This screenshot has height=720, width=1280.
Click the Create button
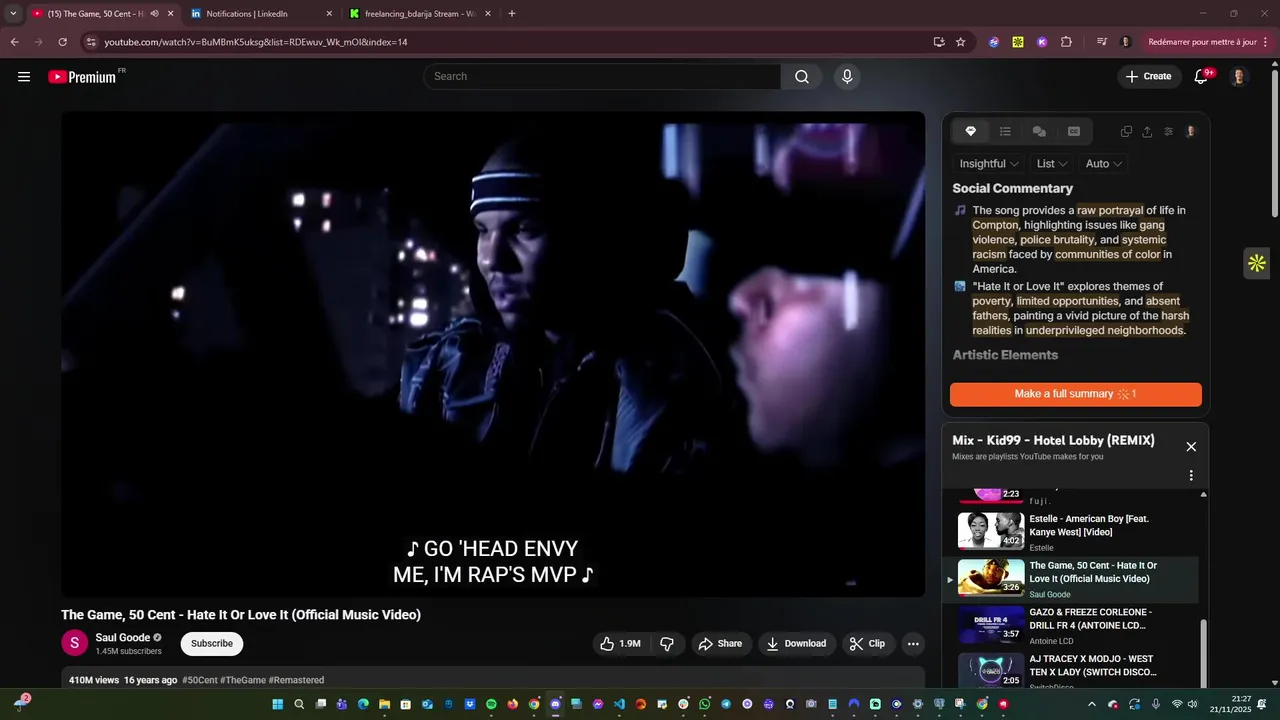(1148, 77)
